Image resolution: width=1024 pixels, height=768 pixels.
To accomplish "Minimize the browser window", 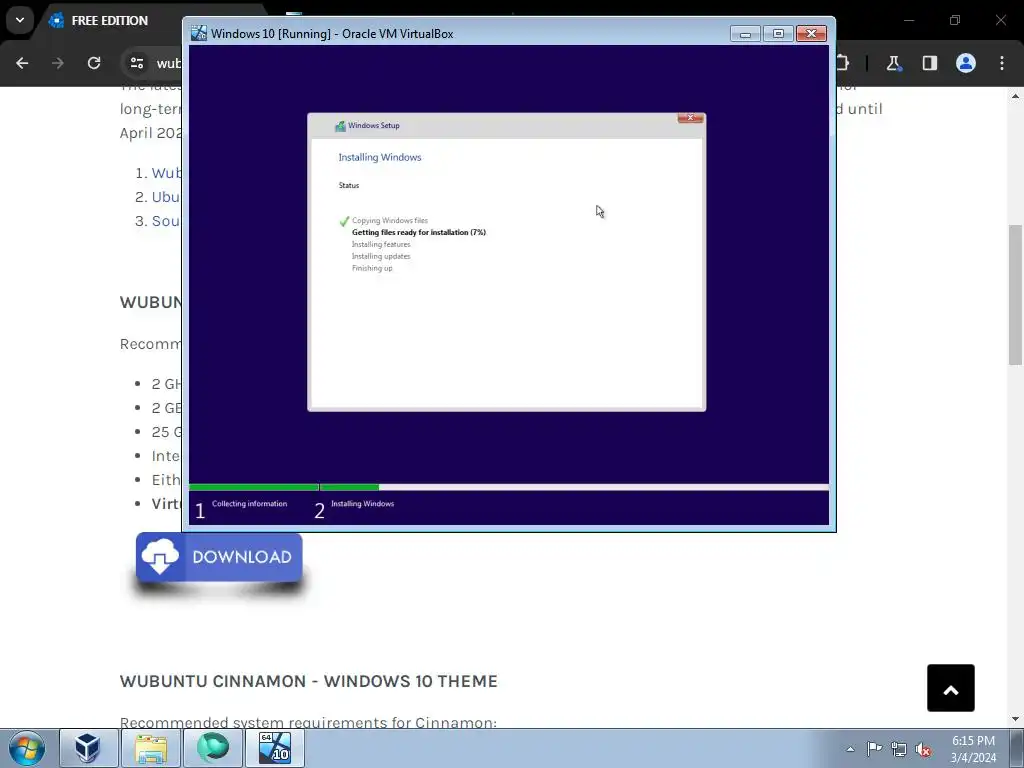I will click(x=908, y=20).
